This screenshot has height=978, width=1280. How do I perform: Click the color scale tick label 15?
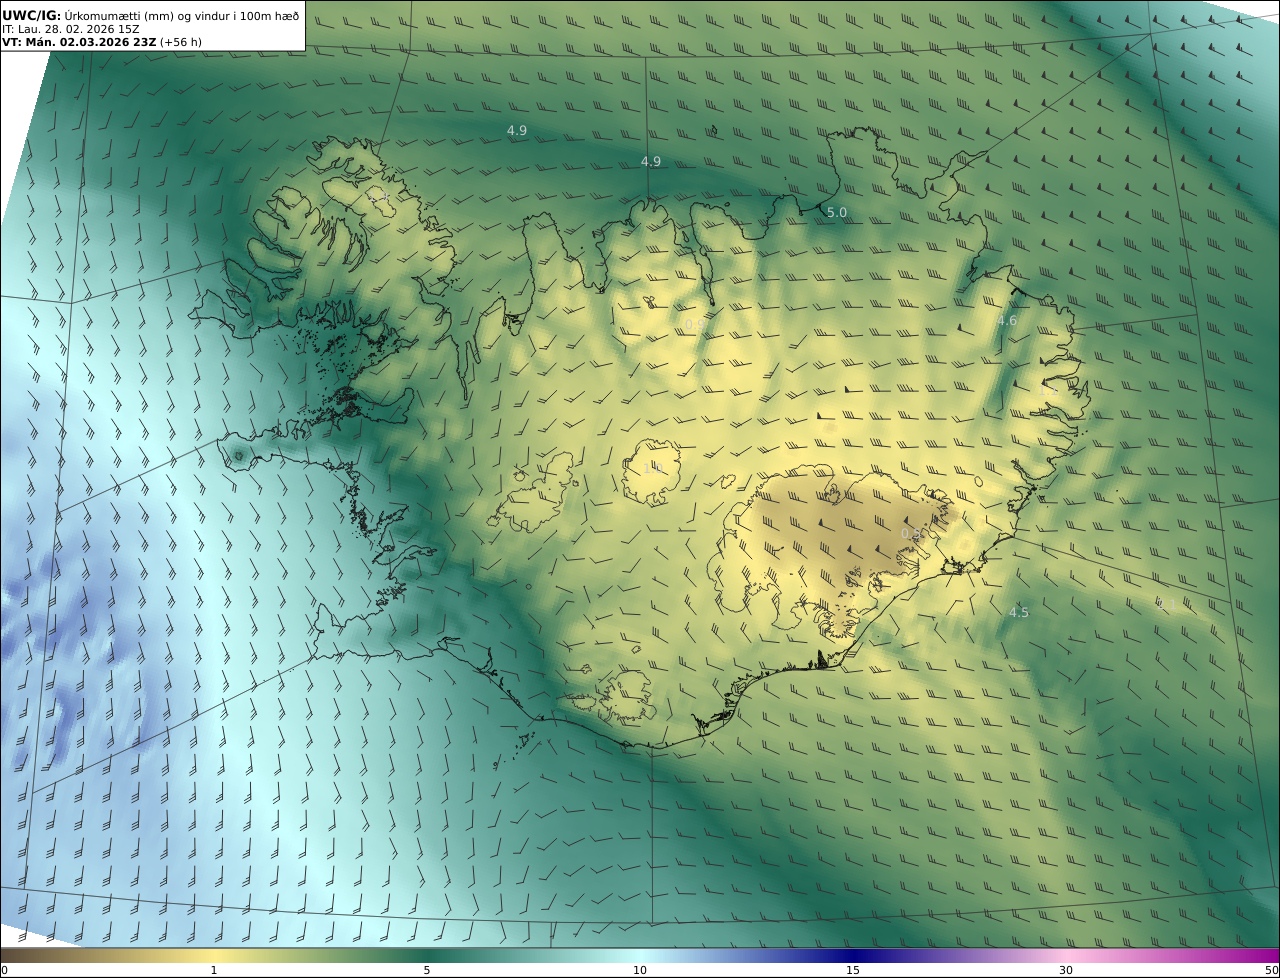pos(853,970)
